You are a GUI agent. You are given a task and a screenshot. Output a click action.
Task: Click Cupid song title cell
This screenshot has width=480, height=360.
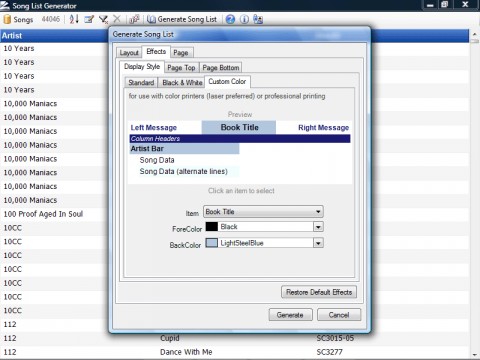pos(170,338)
